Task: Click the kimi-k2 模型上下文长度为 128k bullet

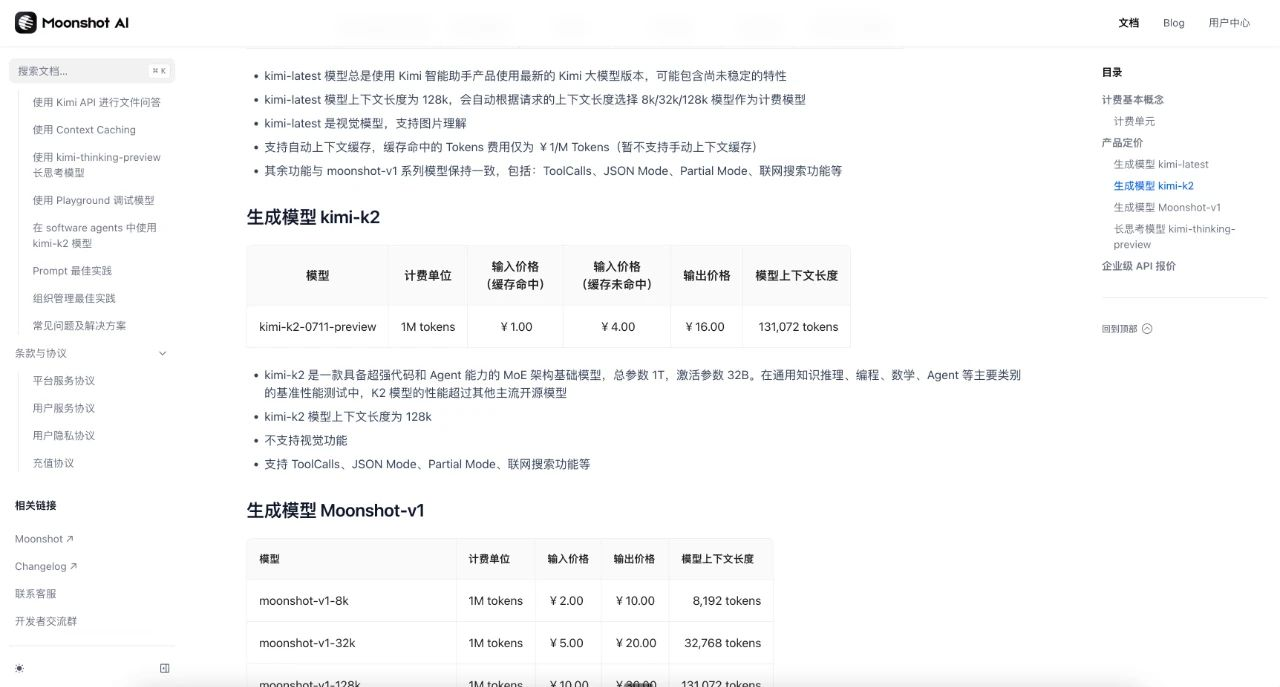Action: 348,417
